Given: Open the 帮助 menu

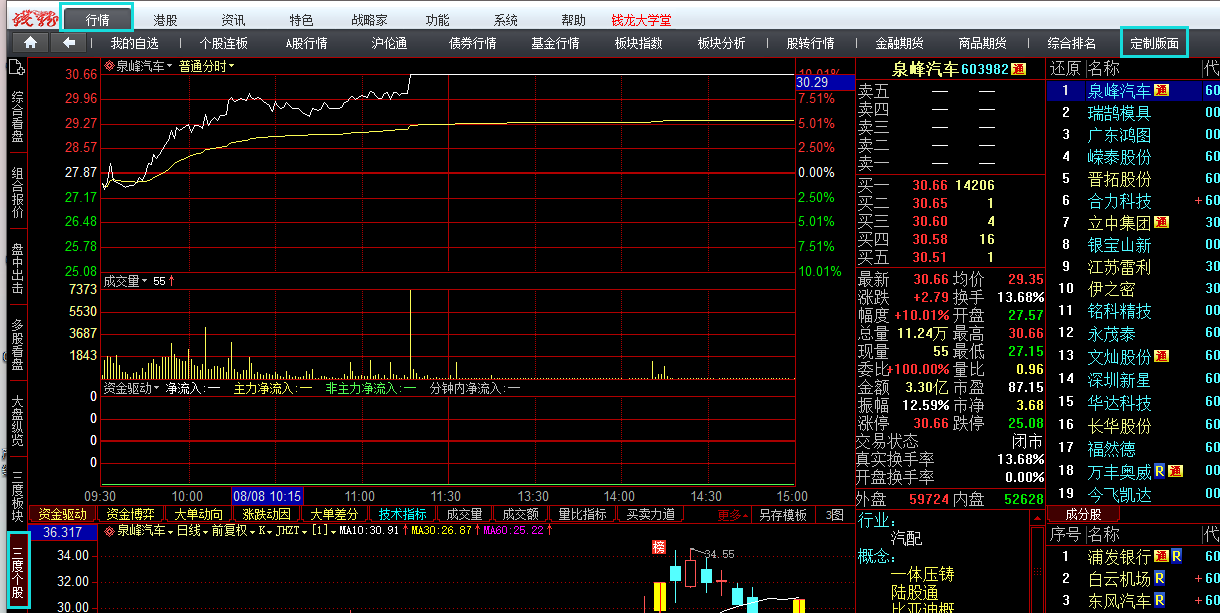Looking at the screenshot, I should click(x=574, y=20).
